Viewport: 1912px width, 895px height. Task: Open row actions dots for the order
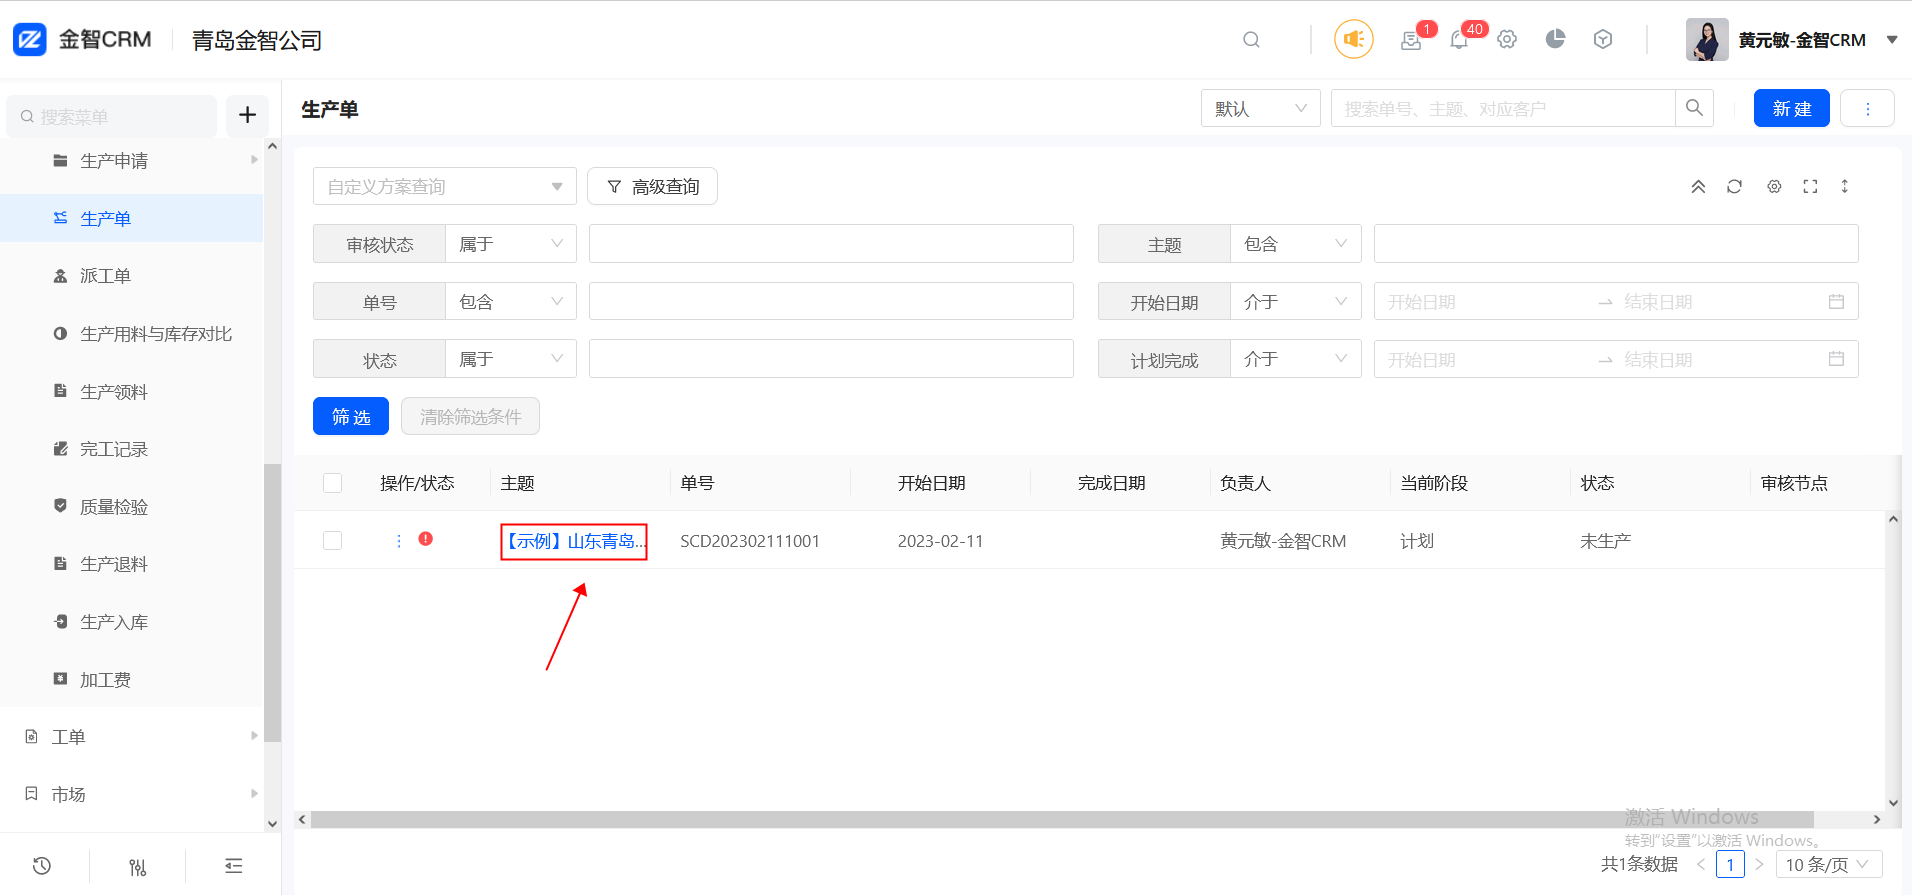399,541
